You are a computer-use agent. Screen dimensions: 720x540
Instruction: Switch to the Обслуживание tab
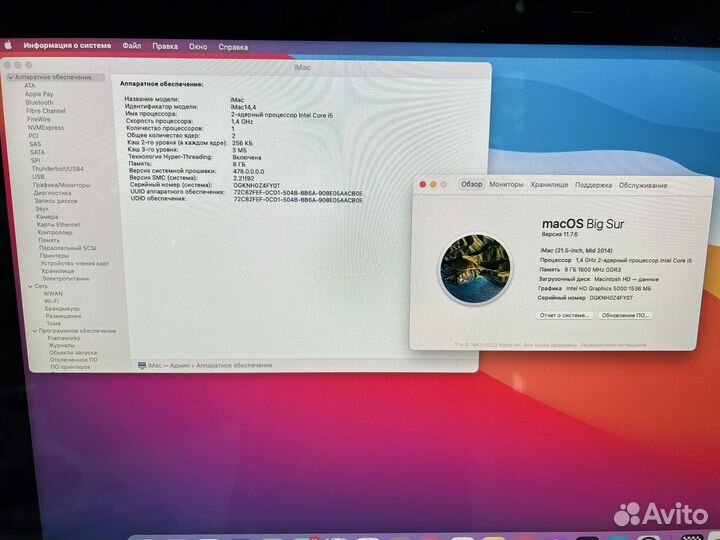643,186
